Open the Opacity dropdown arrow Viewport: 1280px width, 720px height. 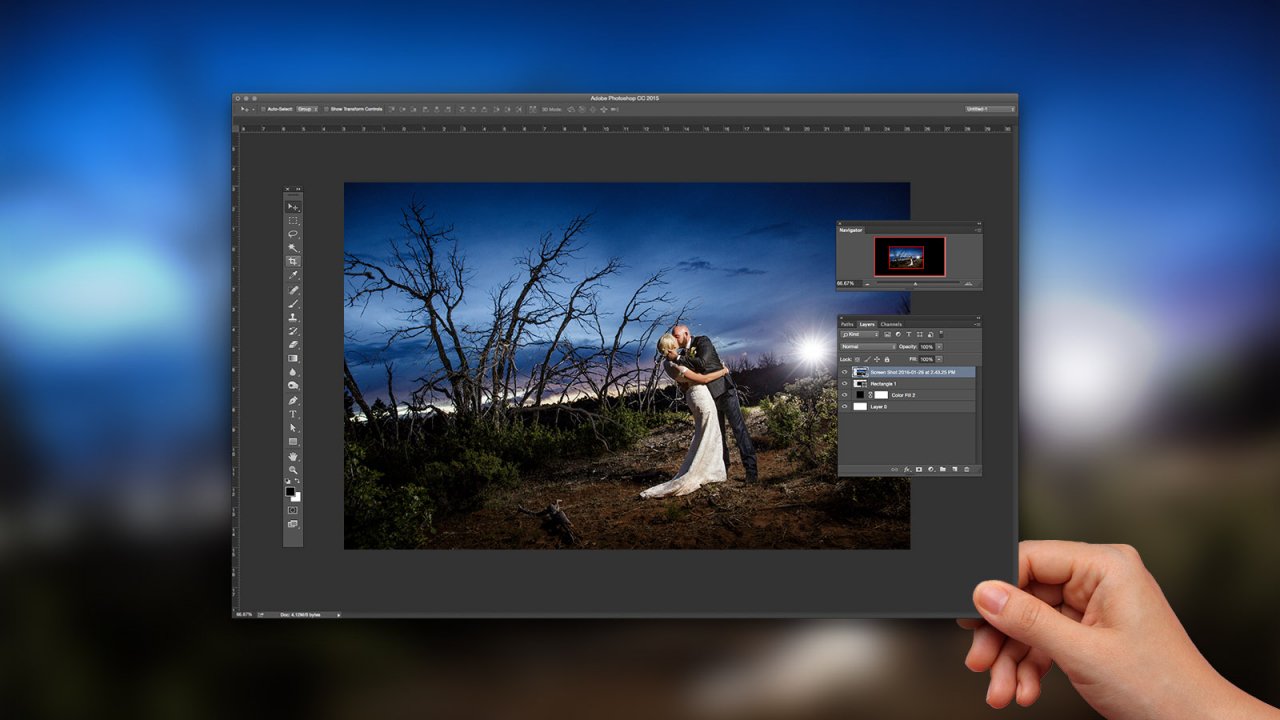[x=940, y=347]
